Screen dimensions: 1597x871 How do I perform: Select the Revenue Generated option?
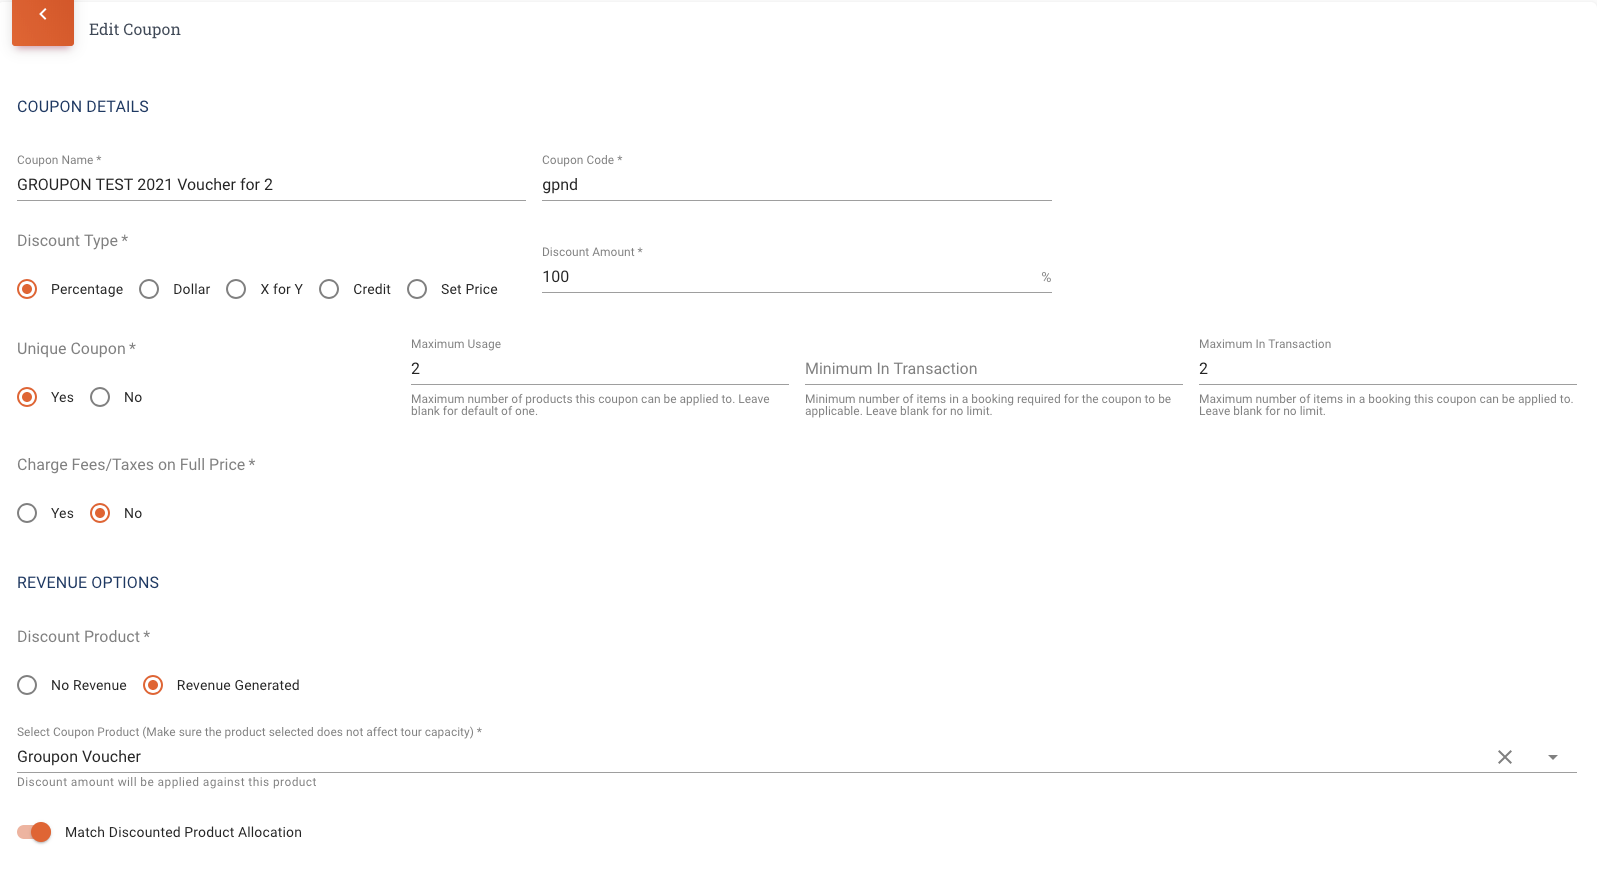153,685
